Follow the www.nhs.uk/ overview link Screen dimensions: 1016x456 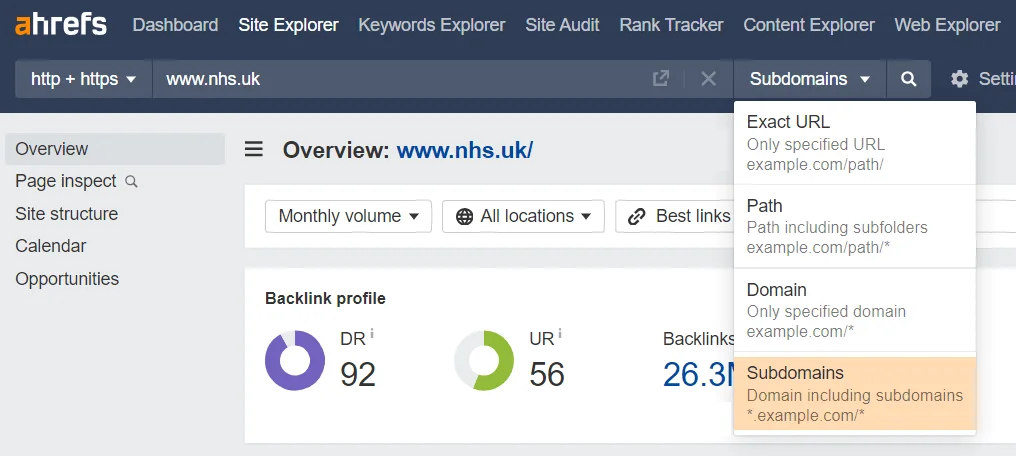pyautogui.click(x=465, y=150)
